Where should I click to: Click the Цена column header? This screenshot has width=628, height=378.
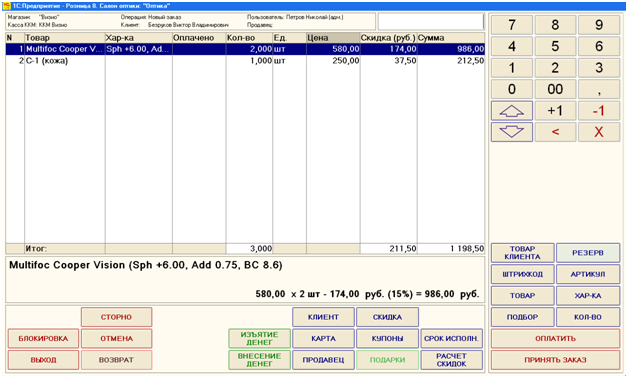pyautogui.click(x=333, y=38)
